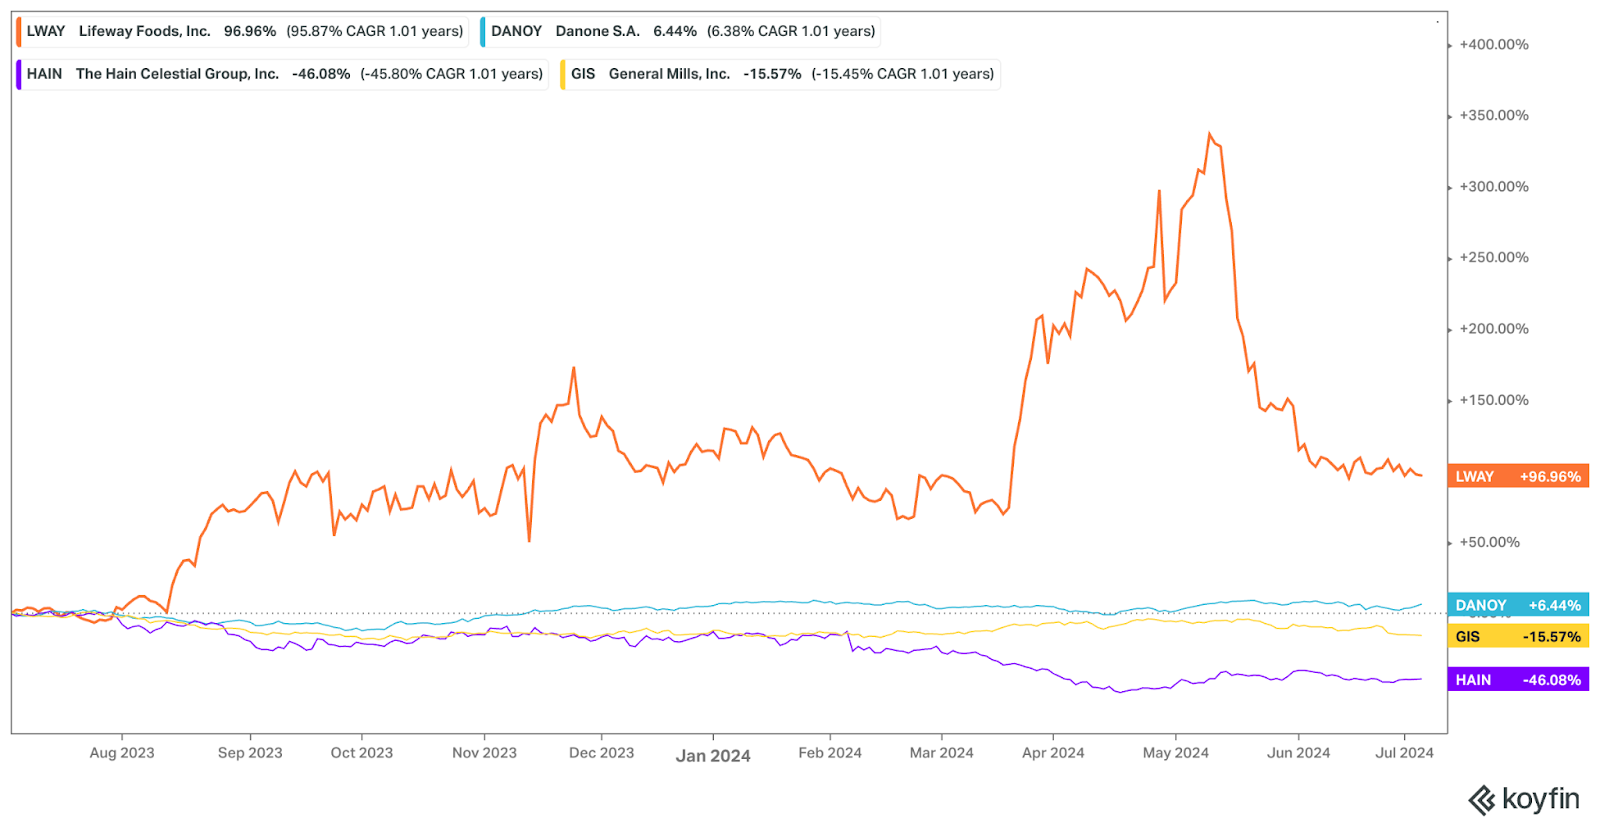Click the DANOY Danone S.A. legend entry
1600x827 pixels.
tap(681, 31)
